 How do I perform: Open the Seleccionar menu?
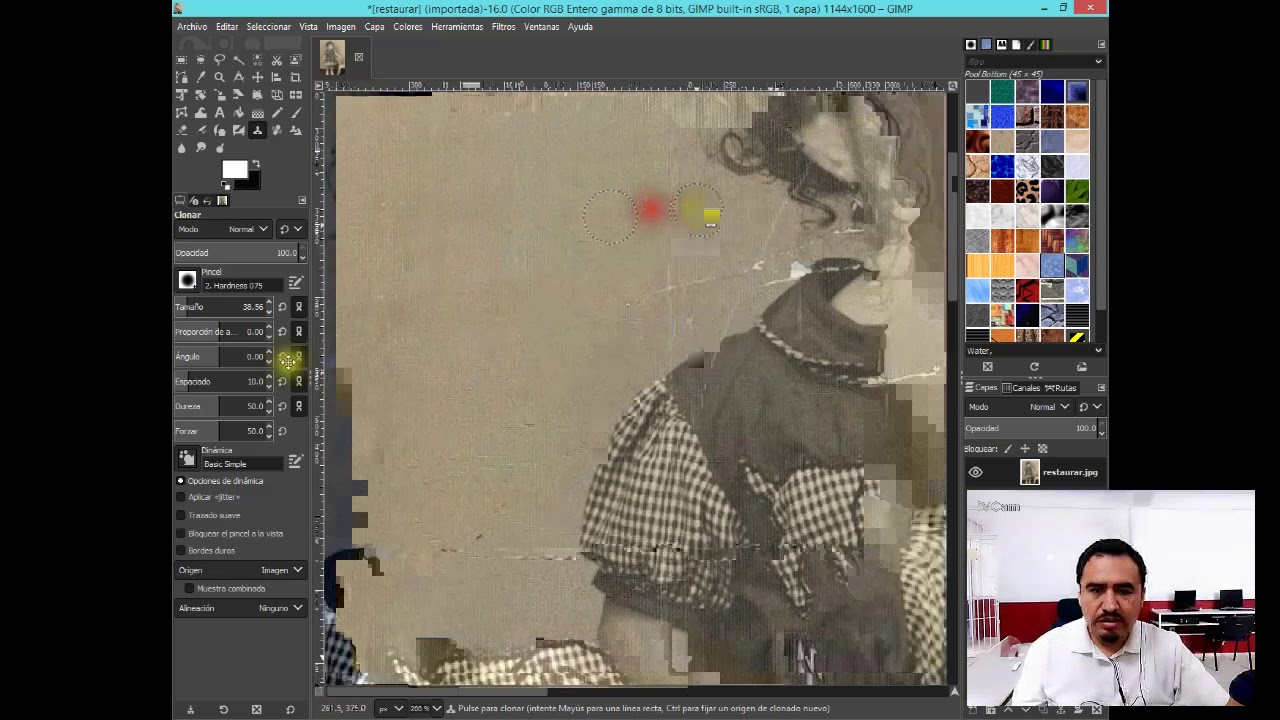click(269, 27)
